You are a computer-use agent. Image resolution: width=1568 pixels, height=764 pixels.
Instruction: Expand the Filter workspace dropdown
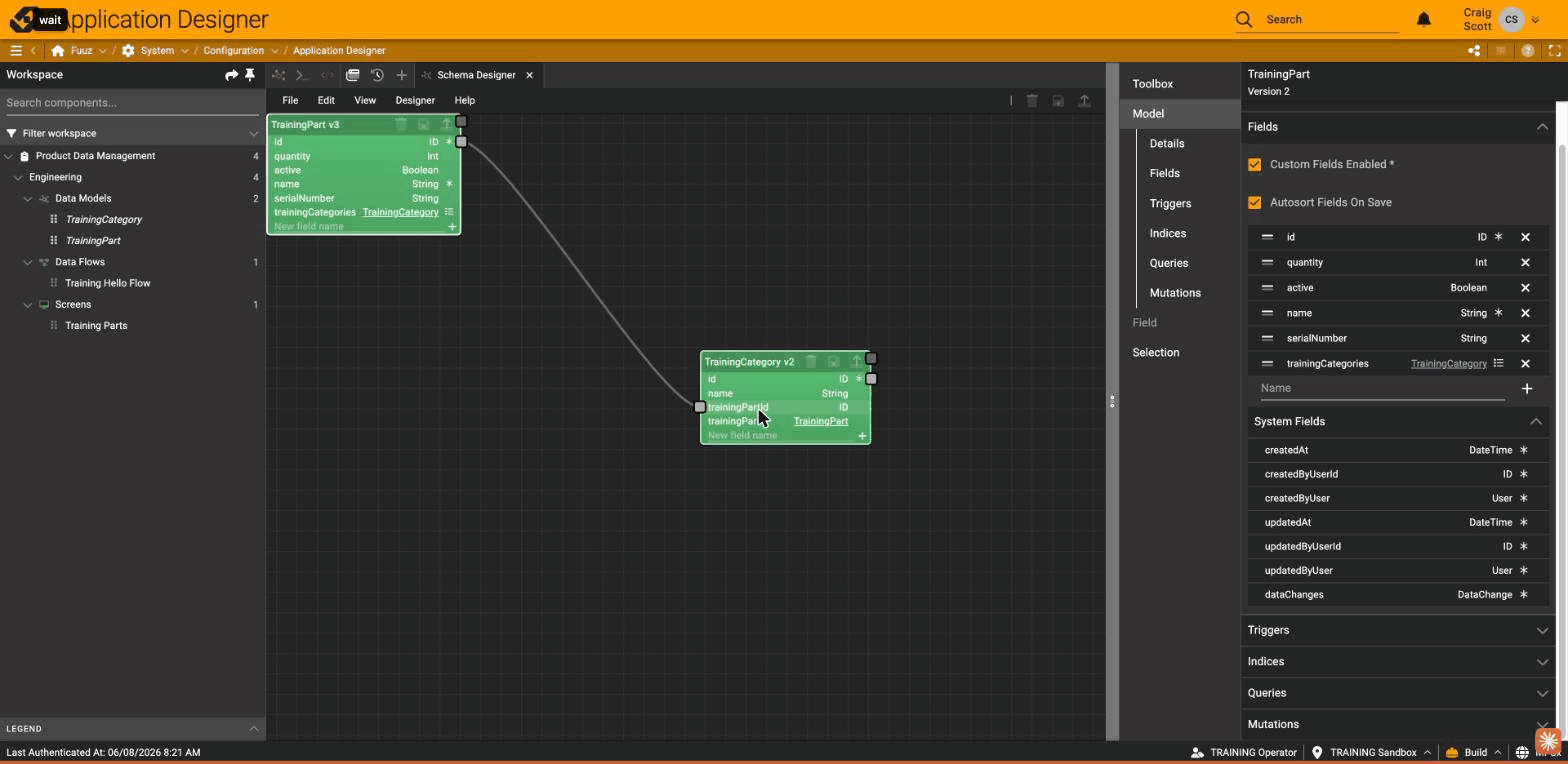tap(253, 133)
